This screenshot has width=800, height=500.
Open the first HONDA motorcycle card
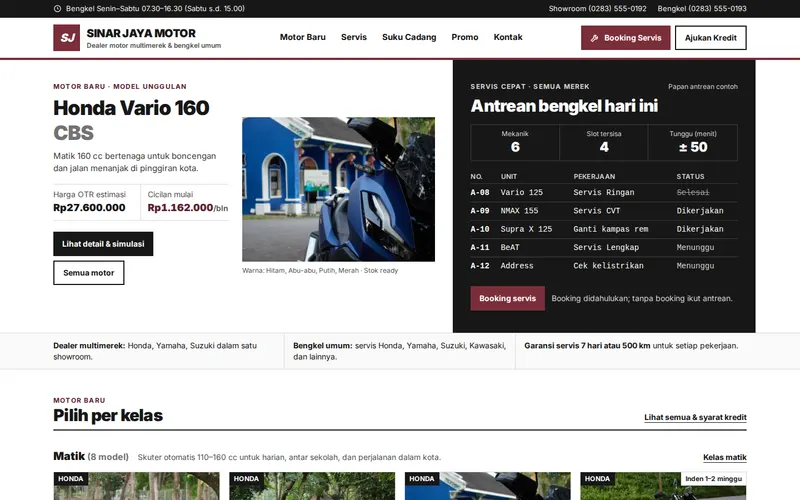(136, 486)
